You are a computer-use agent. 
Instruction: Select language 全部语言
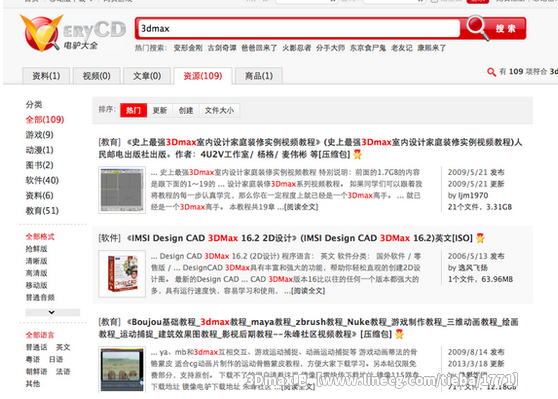pos(40,335)
